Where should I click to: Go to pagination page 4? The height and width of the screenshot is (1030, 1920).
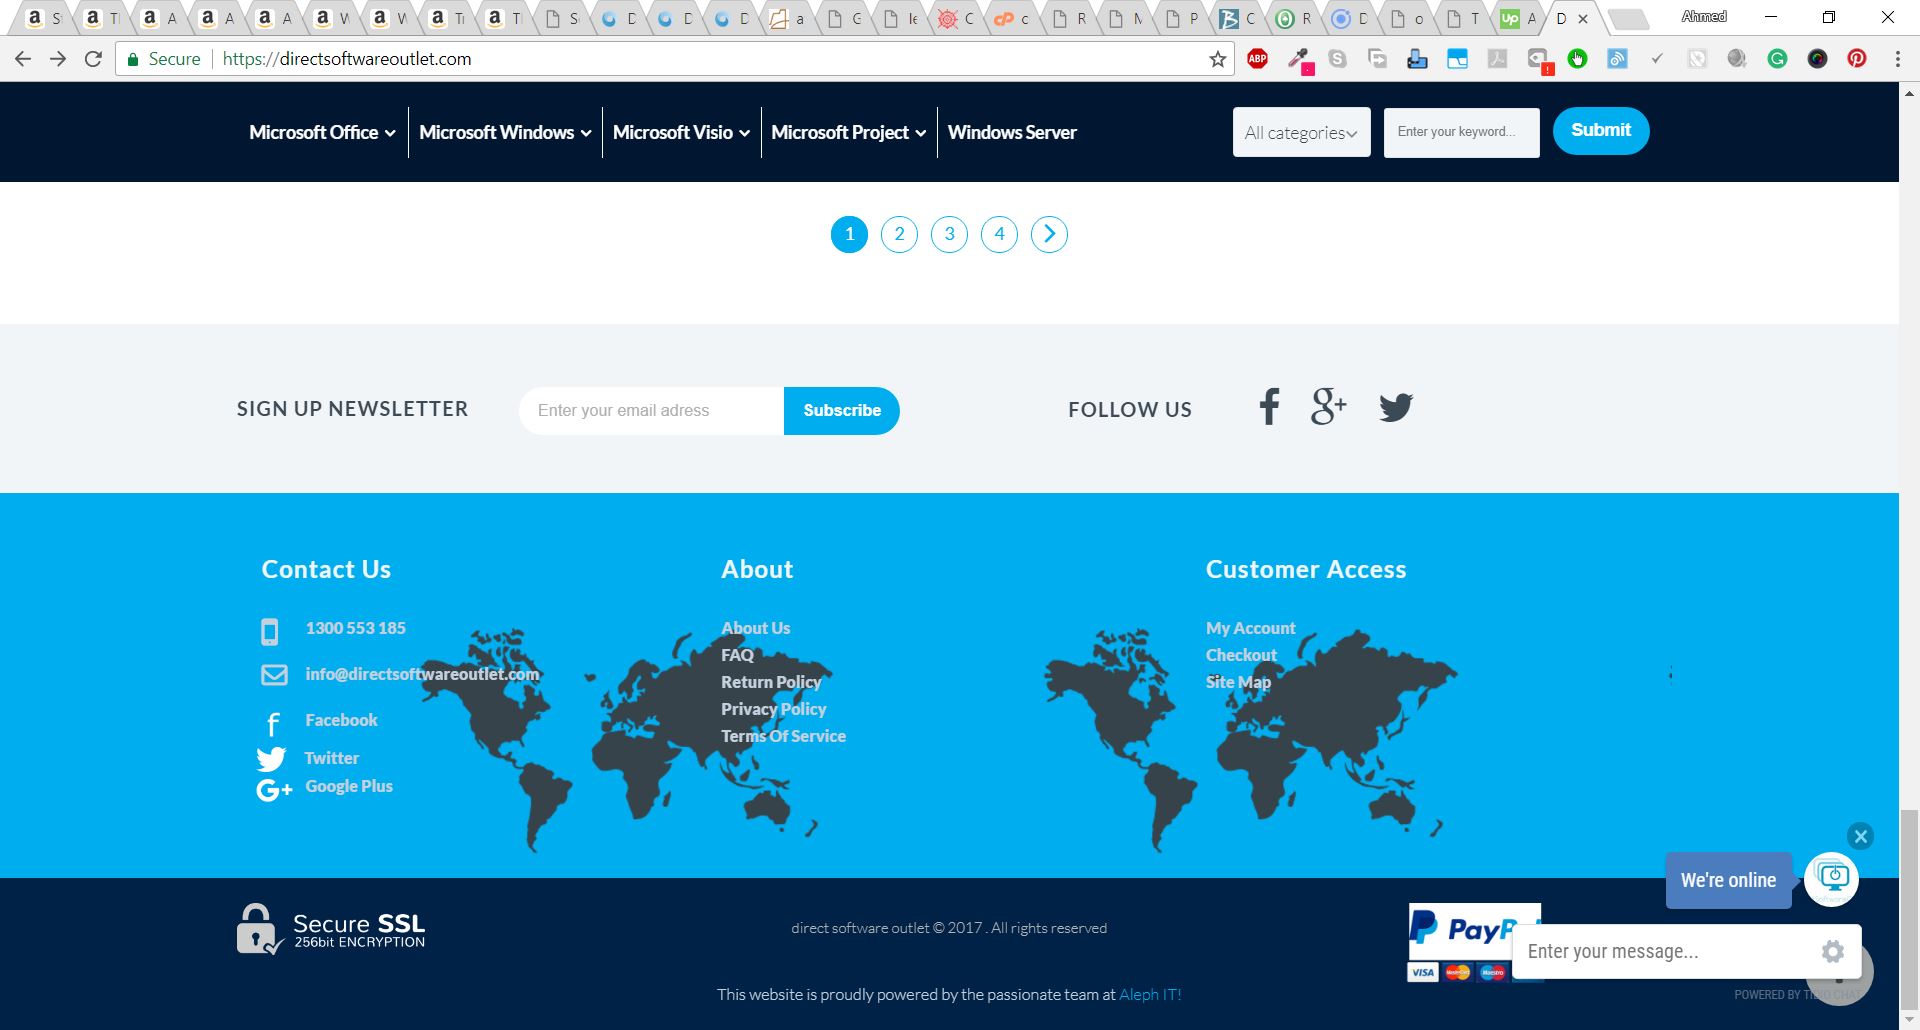pyautogui.click(x=999, y=234)
